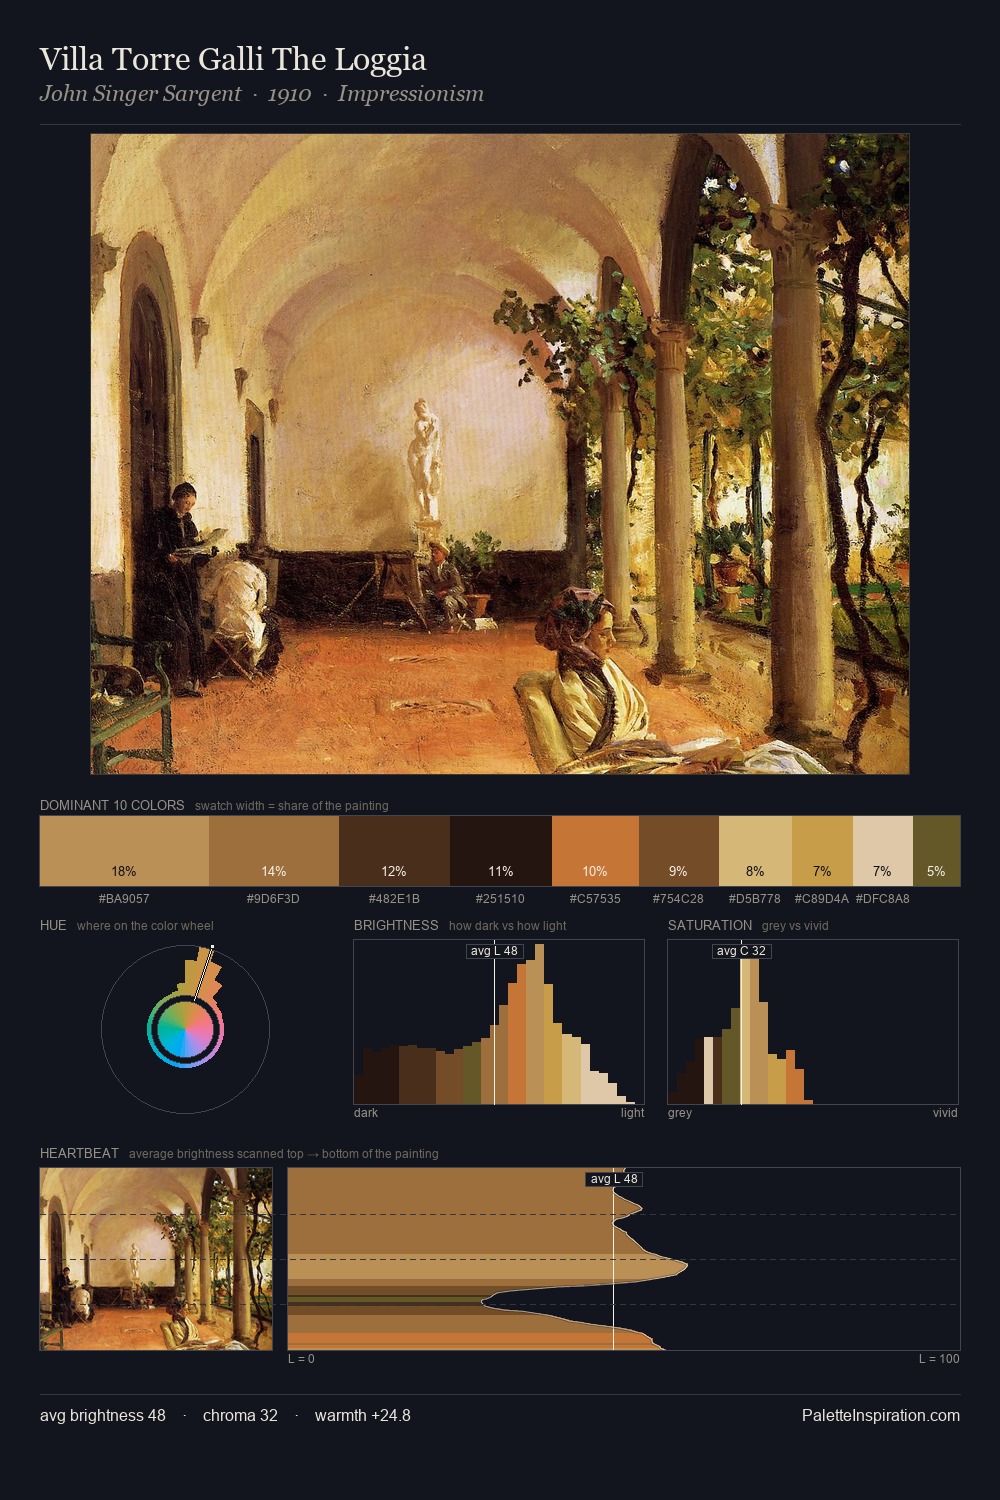The height and width of the screenshot is (1500, 1000).
Task: Click the #BA9057 color swatch
Action: (x=124, y=851)
